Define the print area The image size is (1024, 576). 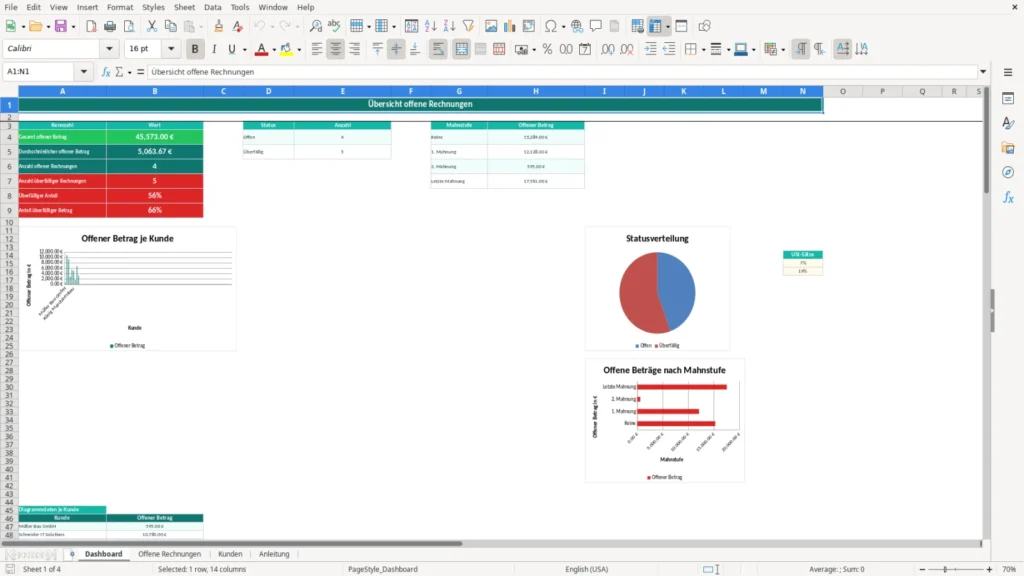[x=637, y=26]
